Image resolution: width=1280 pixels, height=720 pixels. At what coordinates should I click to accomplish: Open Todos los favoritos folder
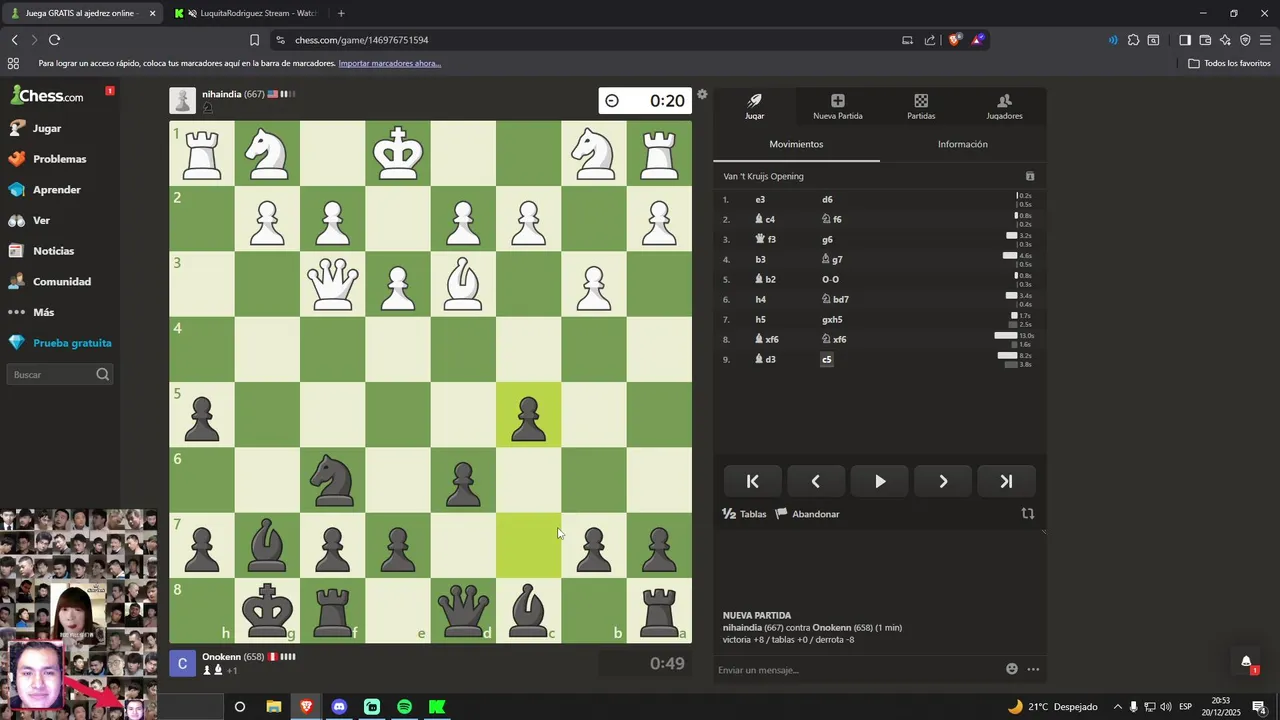1229,63
